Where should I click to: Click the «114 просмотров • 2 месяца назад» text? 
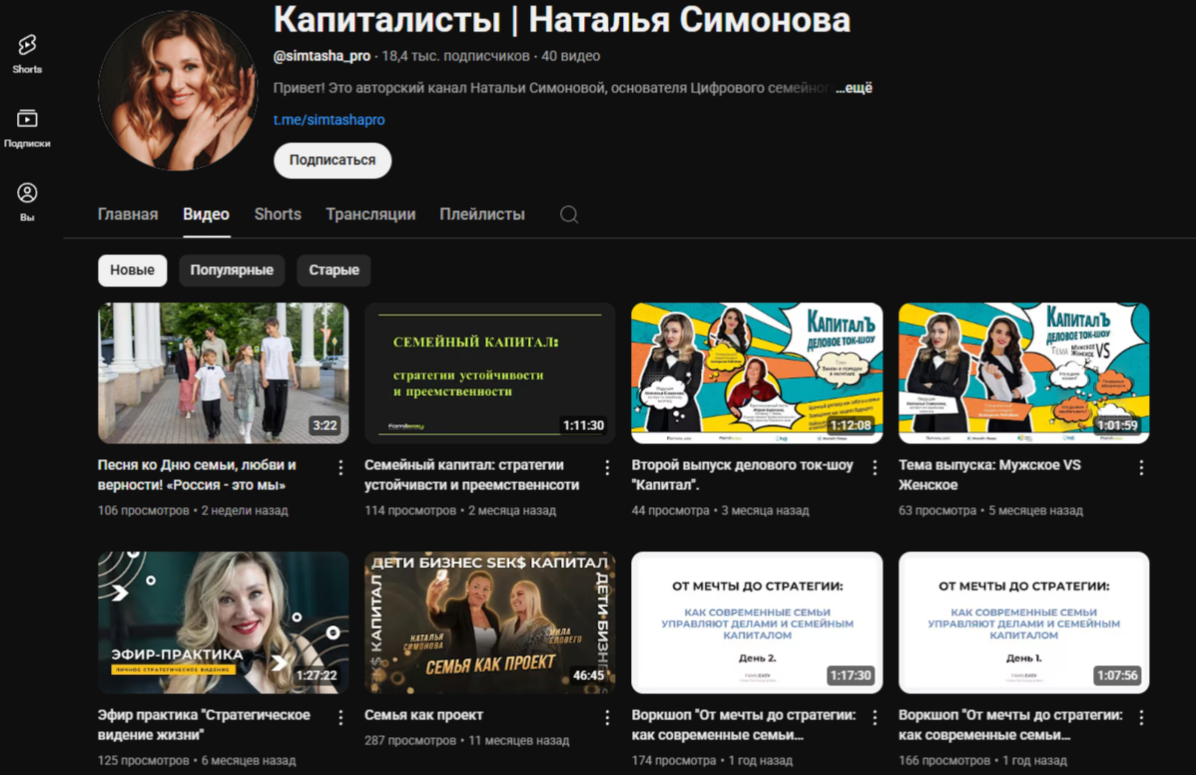[x=460, y=510]
